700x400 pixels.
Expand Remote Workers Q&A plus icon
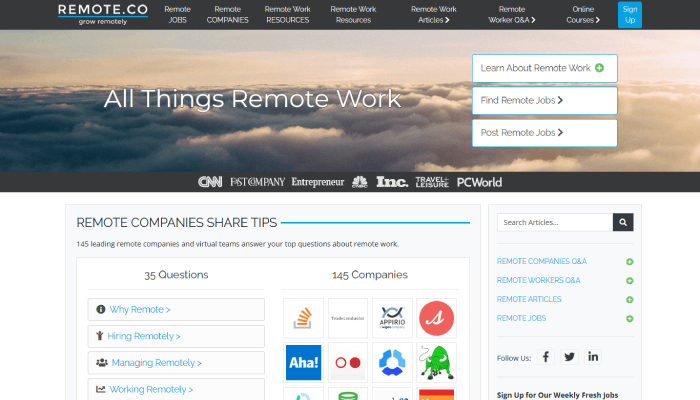click(x=629, y=281)
